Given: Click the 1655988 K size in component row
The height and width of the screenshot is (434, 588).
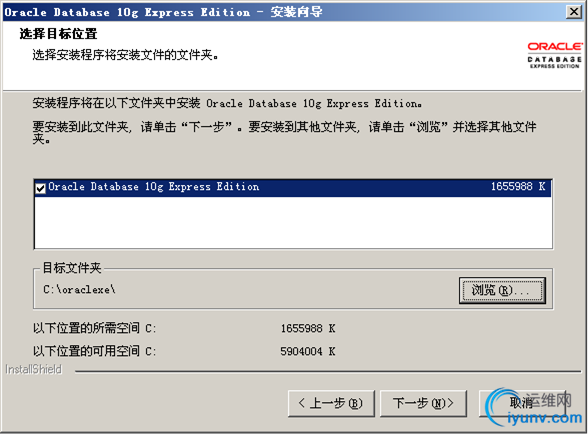Looking at the screenshot, I should [518, 186].
